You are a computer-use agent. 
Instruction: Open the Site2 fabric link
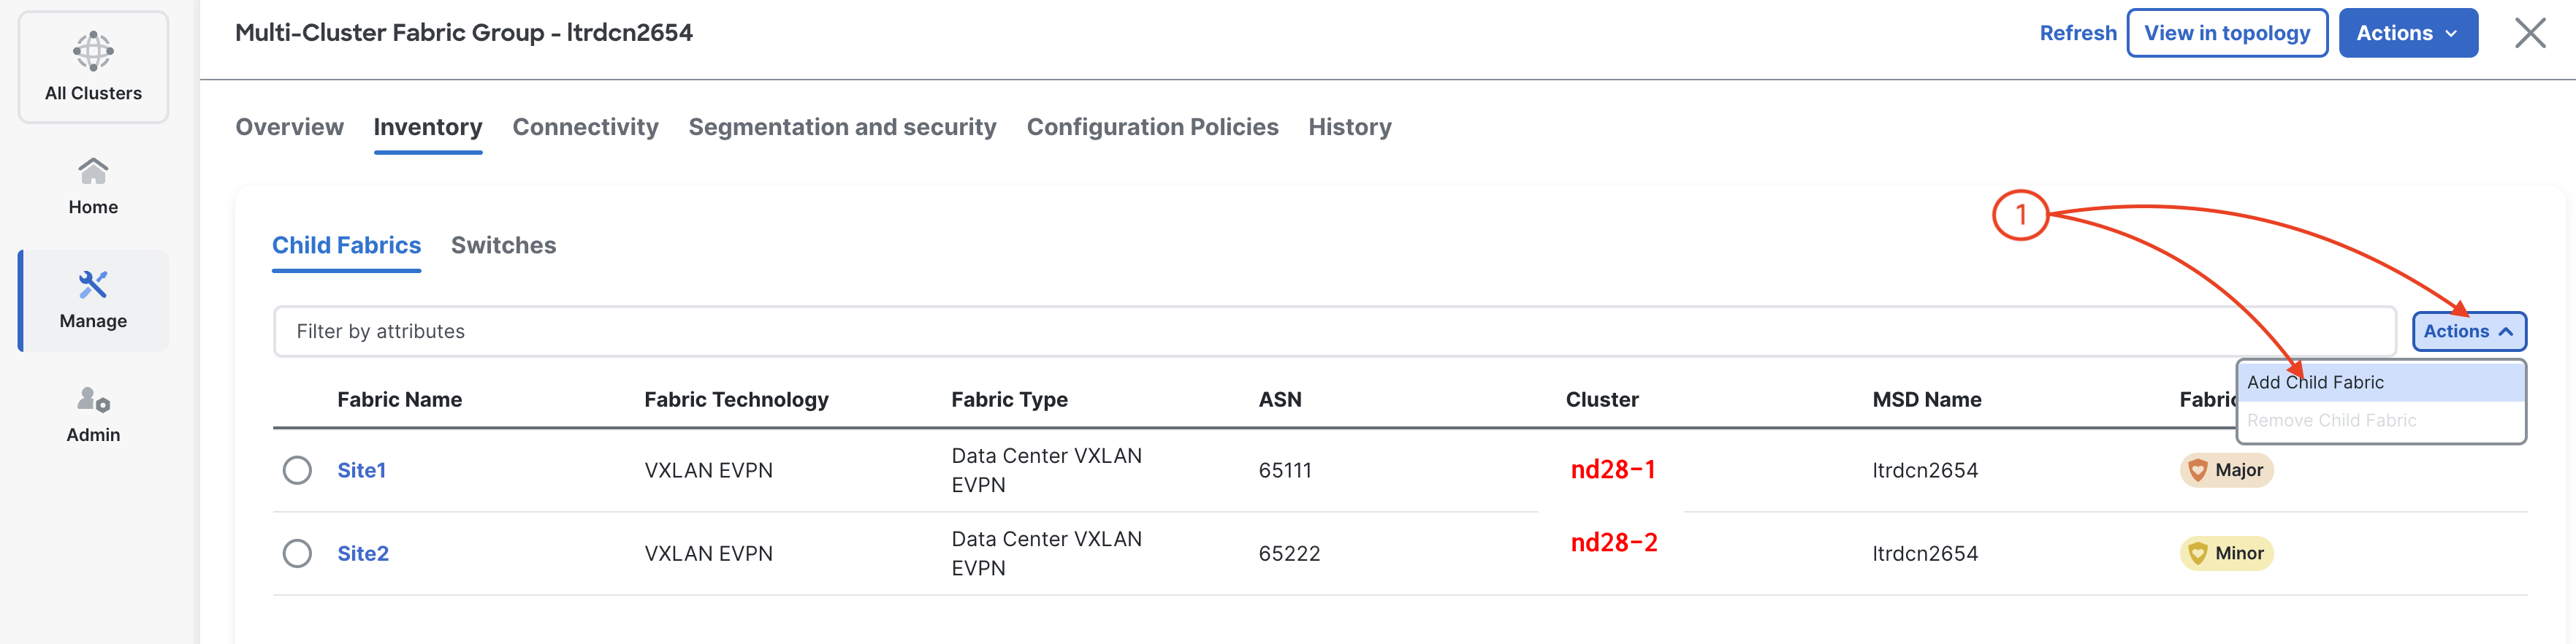pyautogui.click(x=362, y=553)
